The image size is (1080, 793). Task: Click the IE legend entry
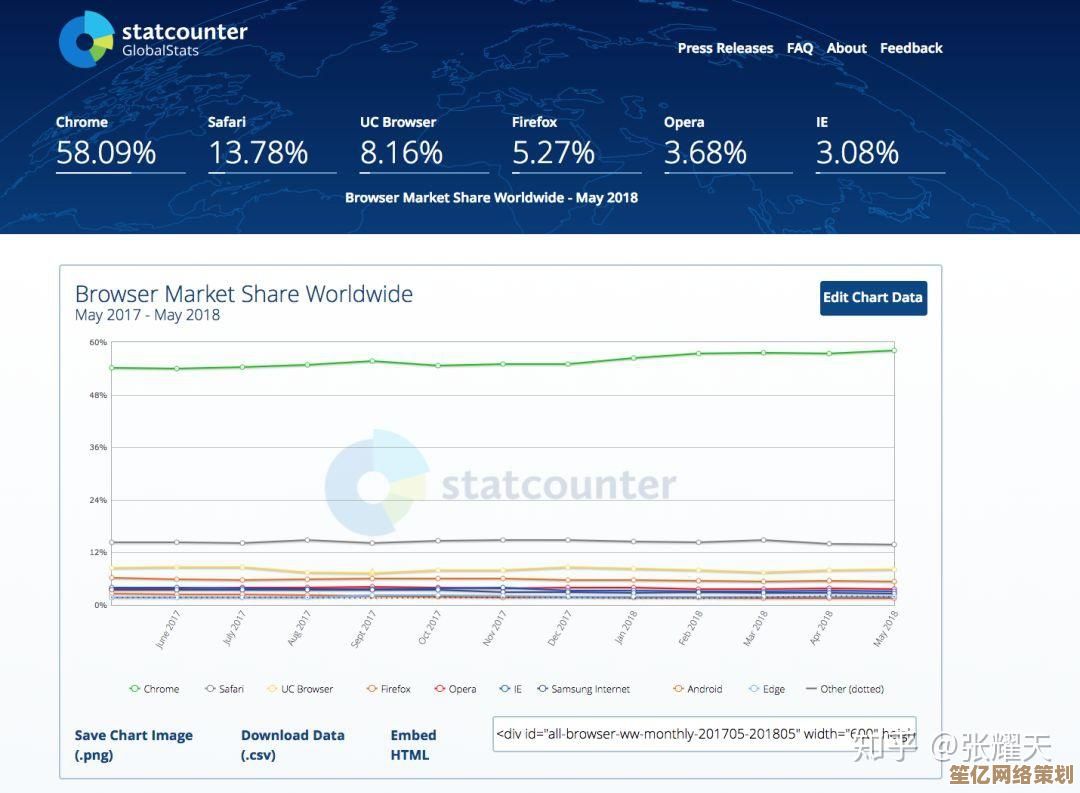[x=511, y=689]
